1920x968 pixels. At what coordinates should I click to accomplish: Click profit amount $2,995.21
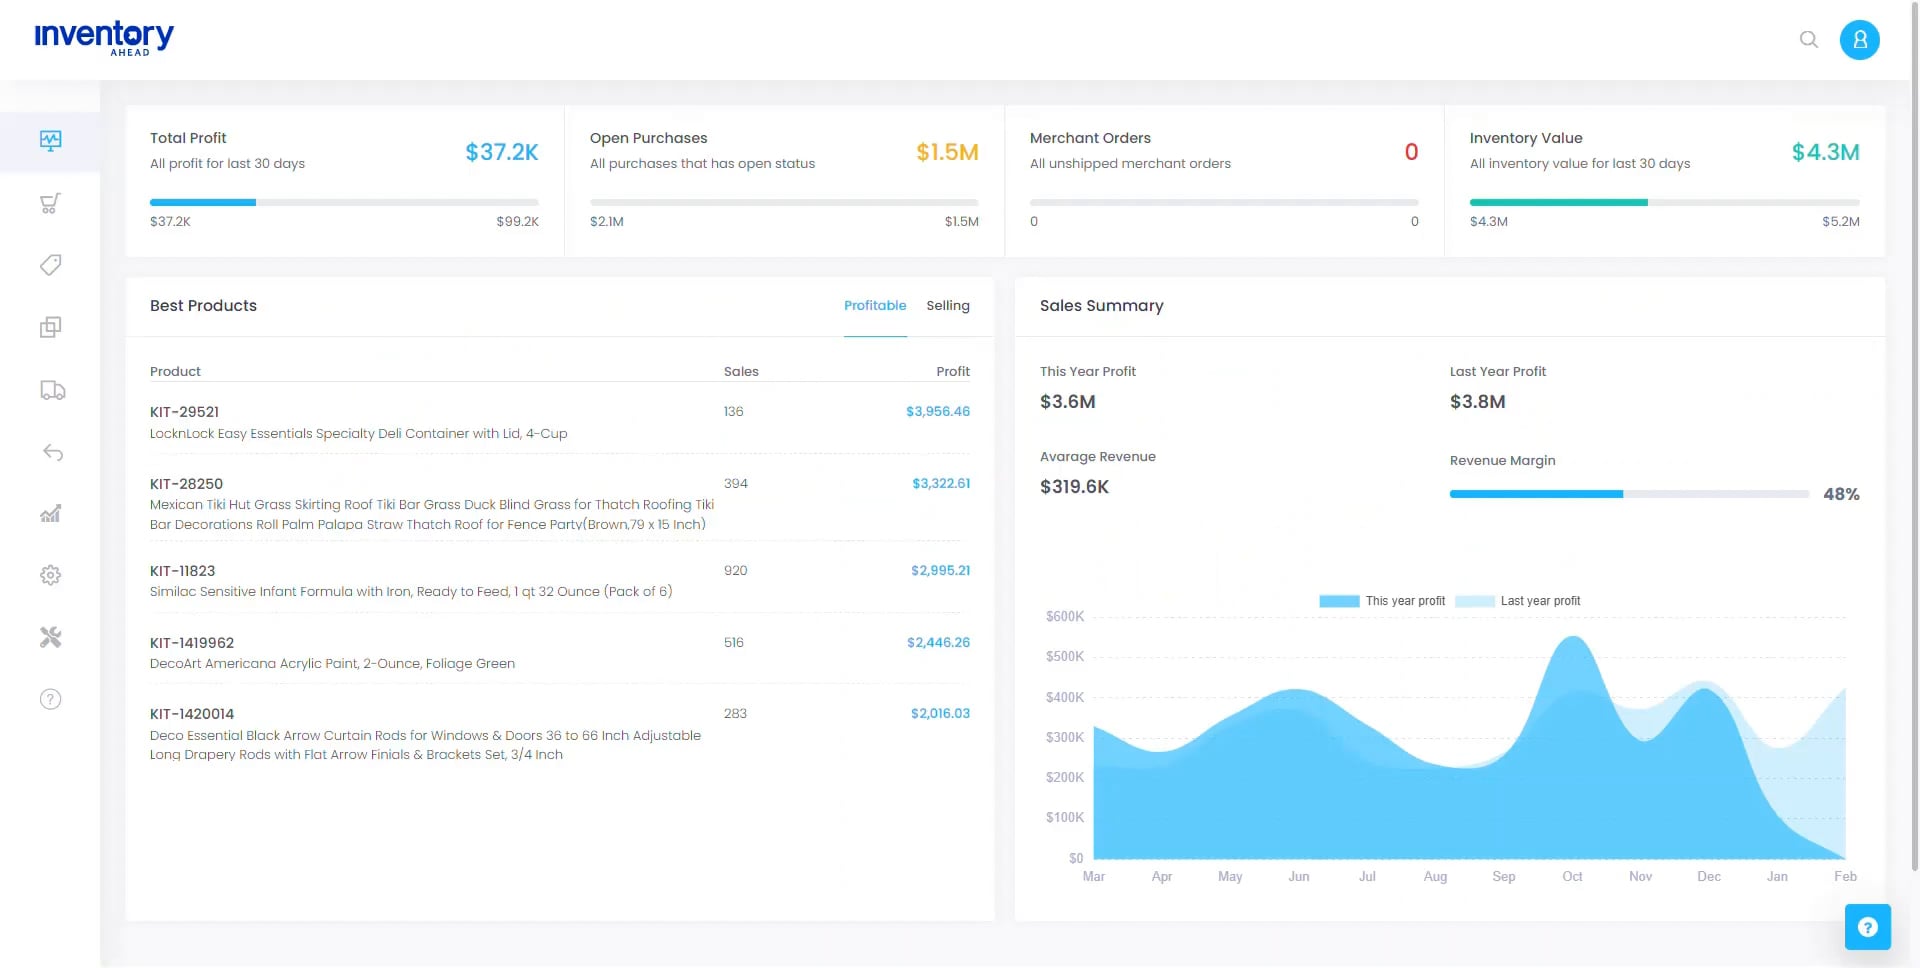coord(940,571)
